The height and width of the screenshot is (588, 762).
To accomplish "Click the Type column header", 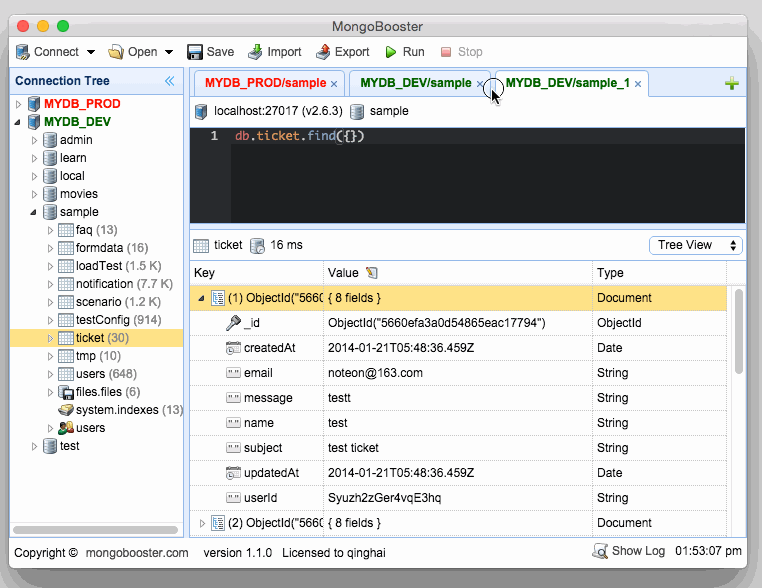I will tap(659, 273).
